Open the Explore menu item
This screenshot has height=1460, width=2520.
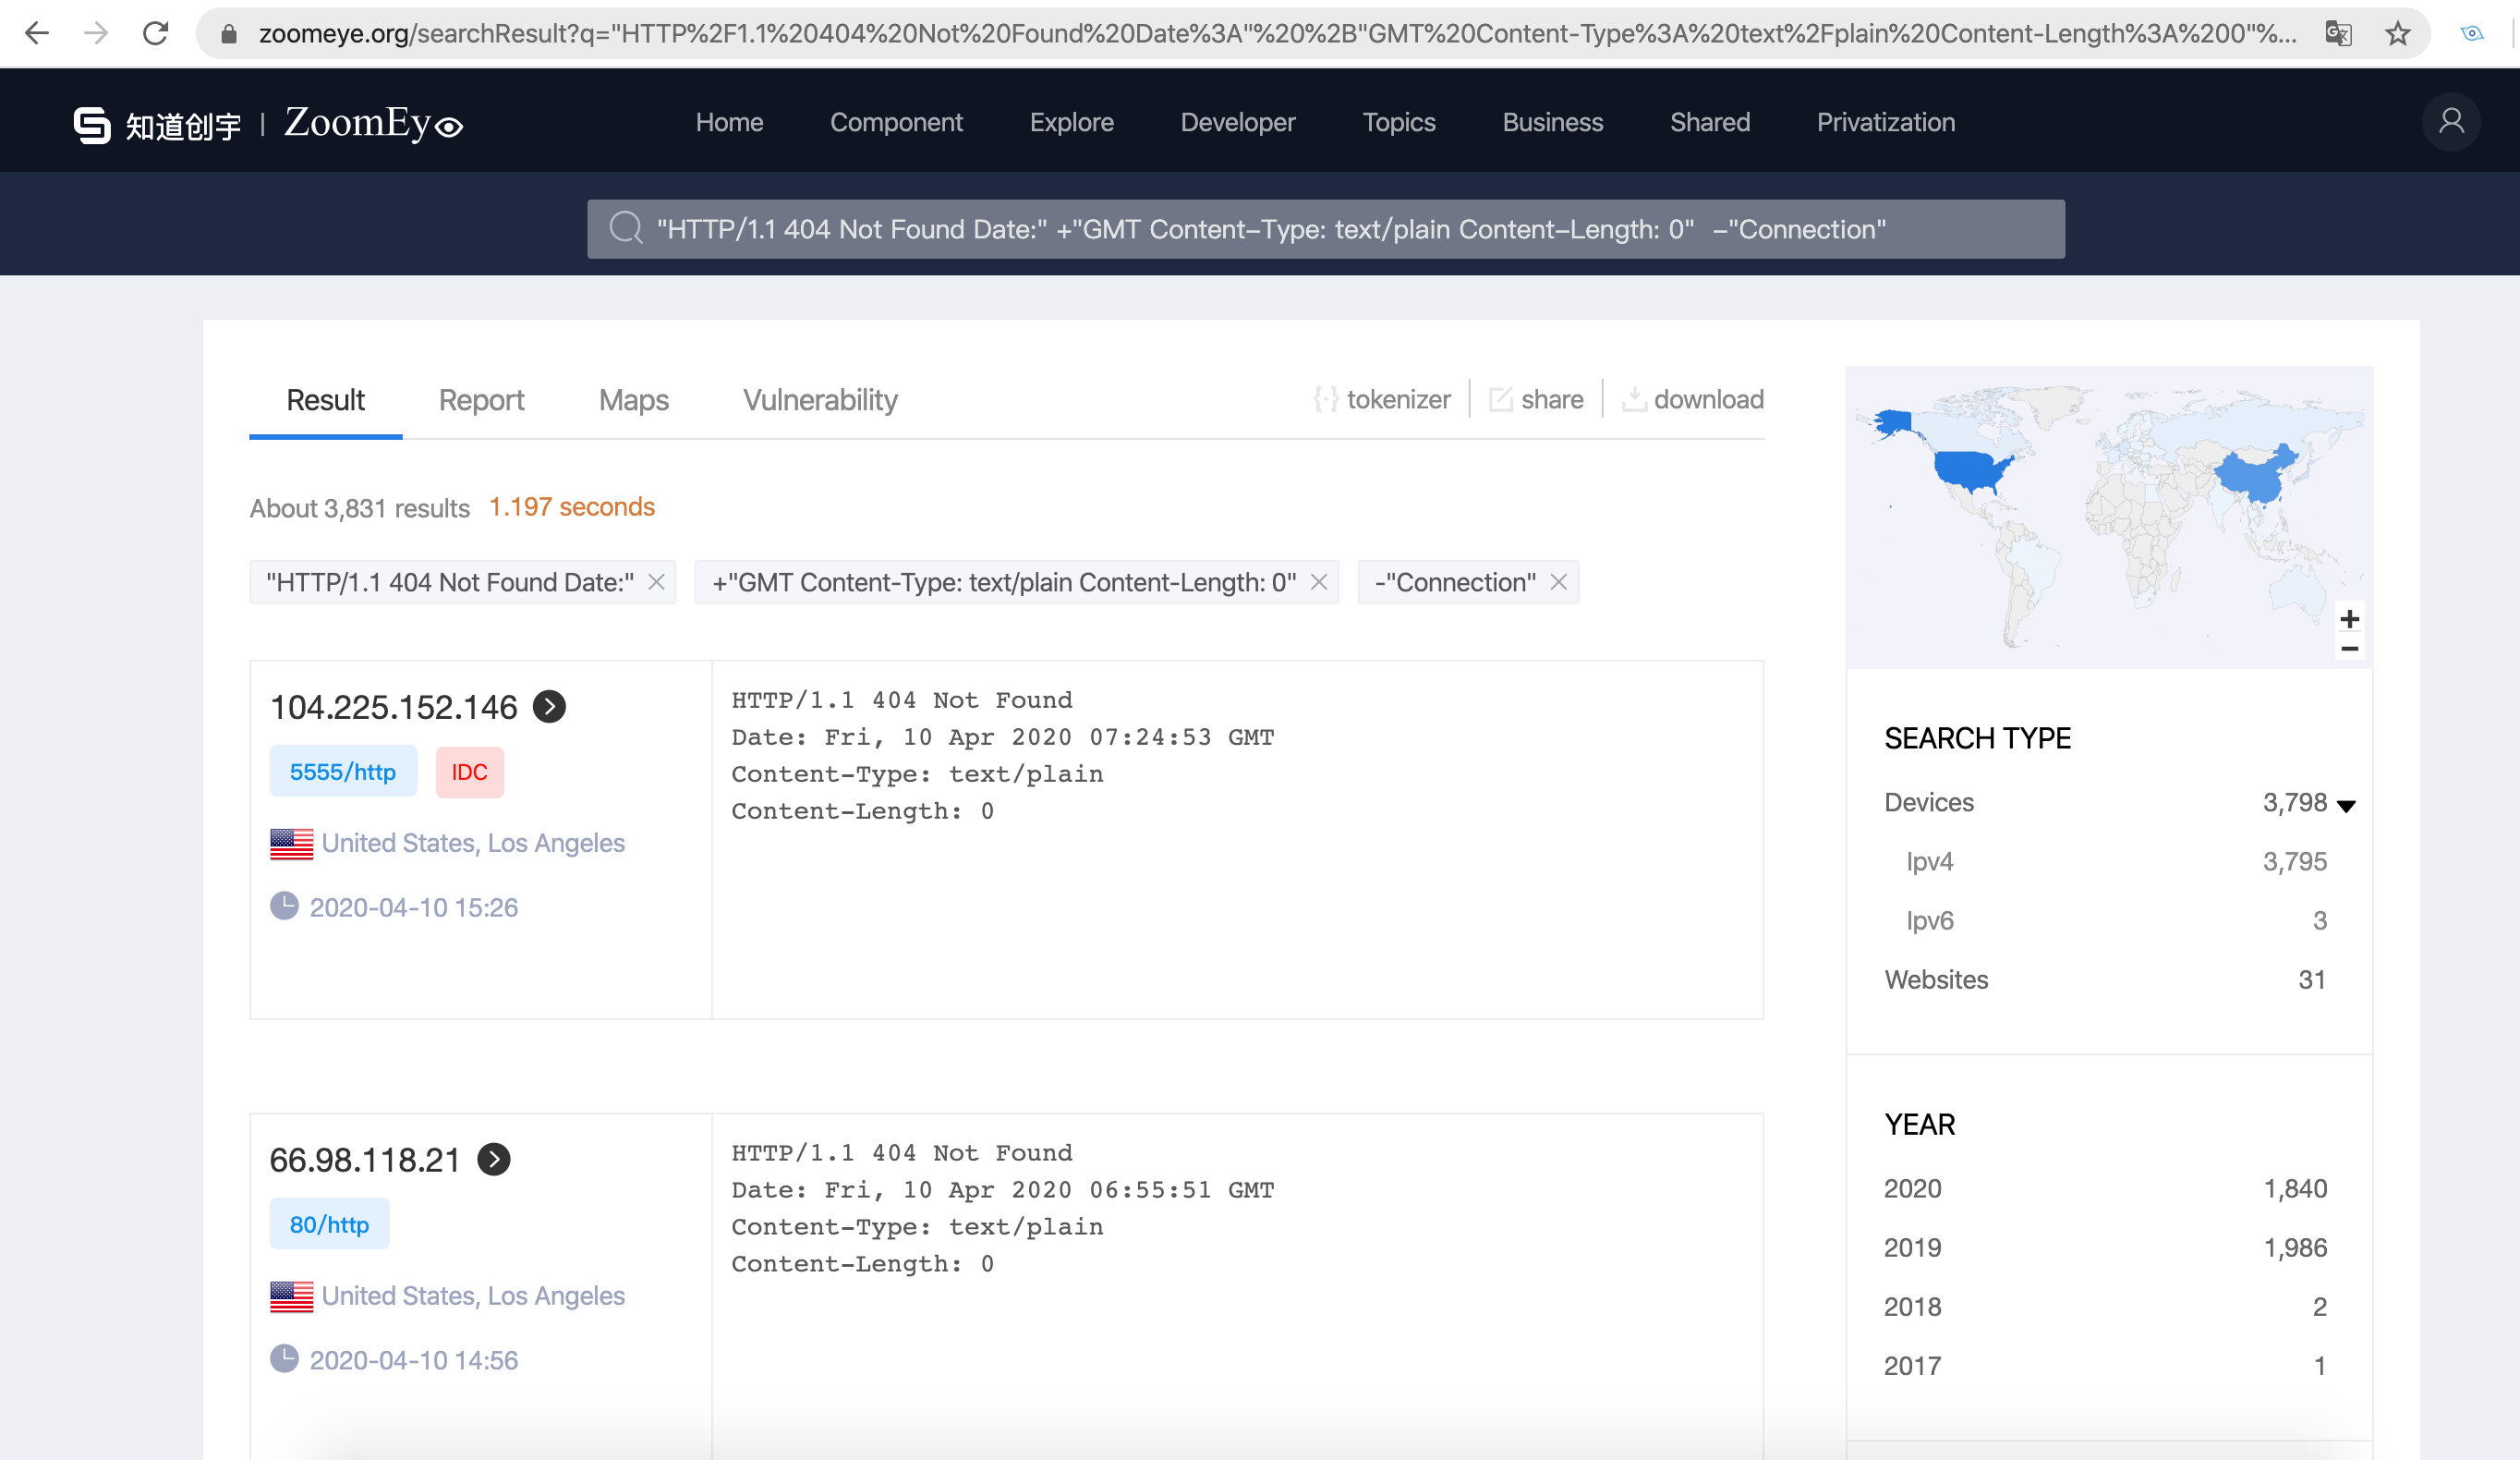pos(1071,122)
